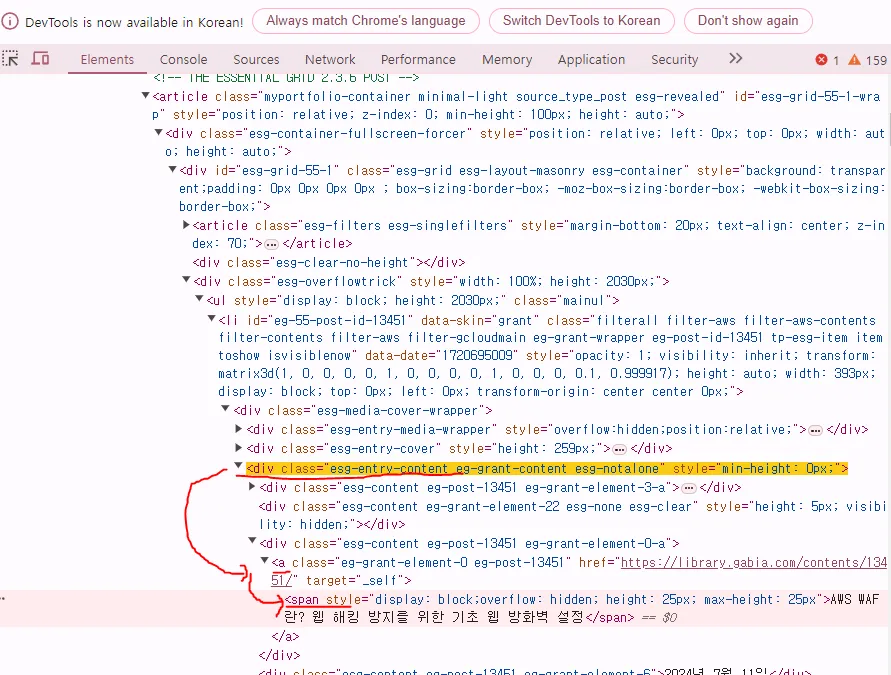This screenshot has width=891, height=675.
Task: Open the Memory tab
Action: (507, 60)
